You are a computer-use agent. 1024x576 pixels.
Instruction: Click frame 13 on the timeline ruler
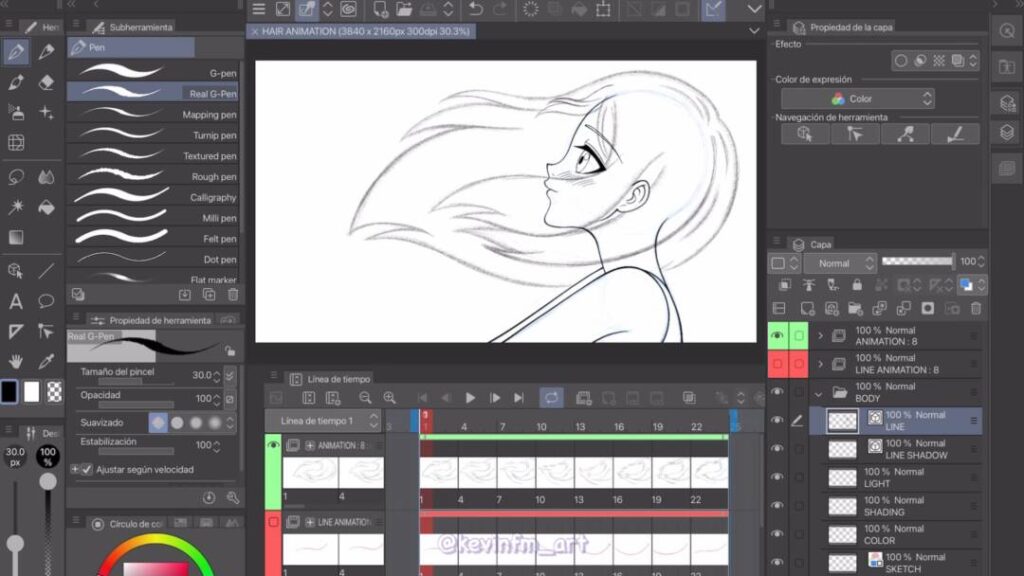click(580, 426)
